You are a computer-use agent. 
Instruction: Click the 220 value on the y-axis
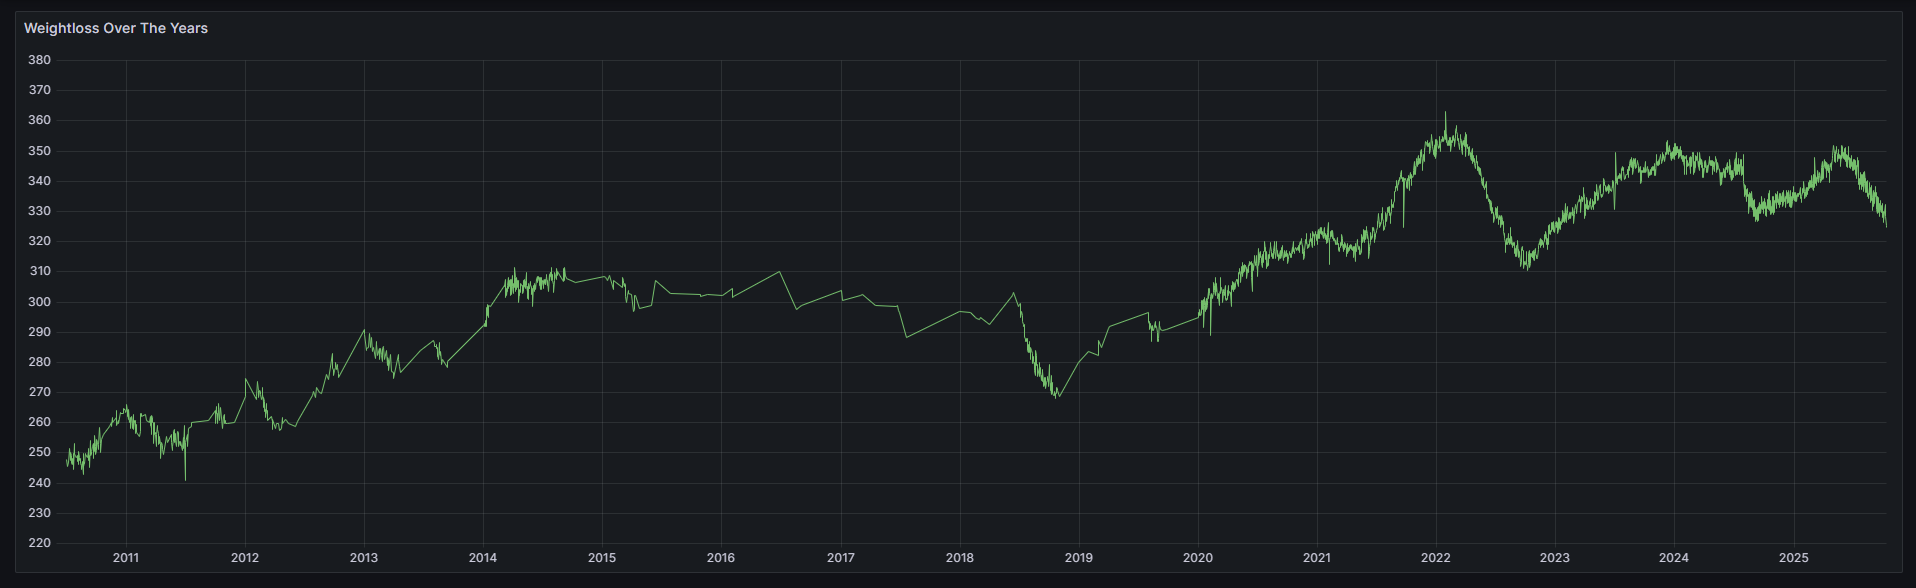tap(39, 543)
